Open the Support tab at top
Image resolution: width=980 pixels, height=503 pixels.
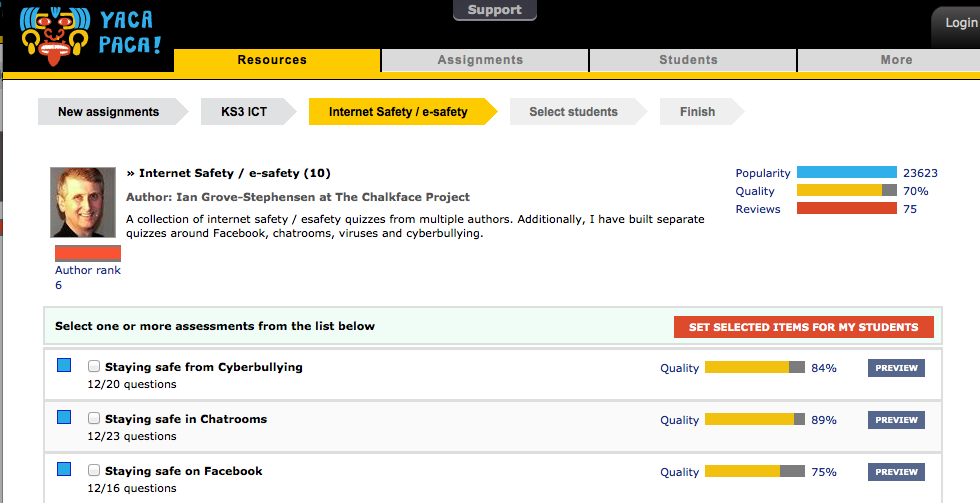(x=494, y=10)
